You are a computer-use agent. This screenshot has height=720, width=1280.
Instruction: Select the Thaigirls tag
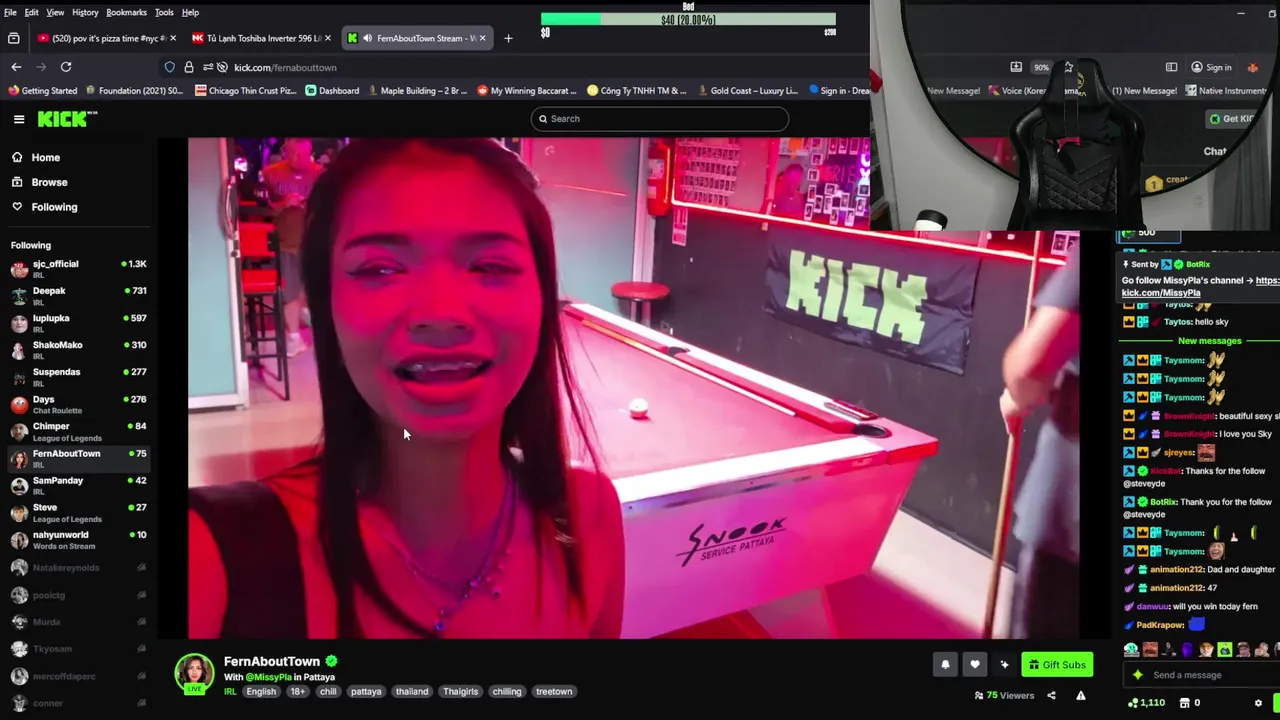[461, 692]
